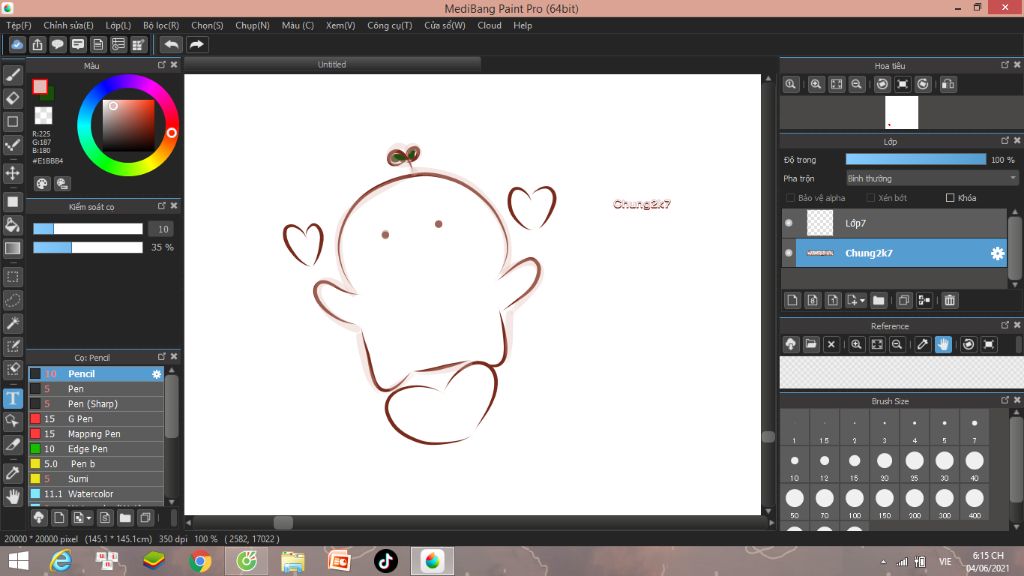Open the Chỉnh sửa(E) menu
The image size is (1024, 576).
tap(68, 25)
